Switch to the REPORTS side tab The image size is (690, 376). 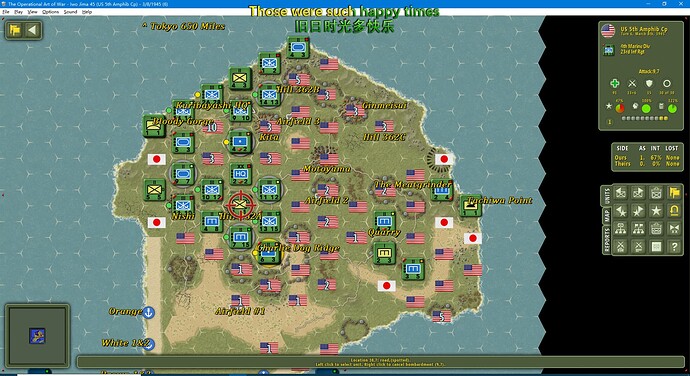coord(607,240)
